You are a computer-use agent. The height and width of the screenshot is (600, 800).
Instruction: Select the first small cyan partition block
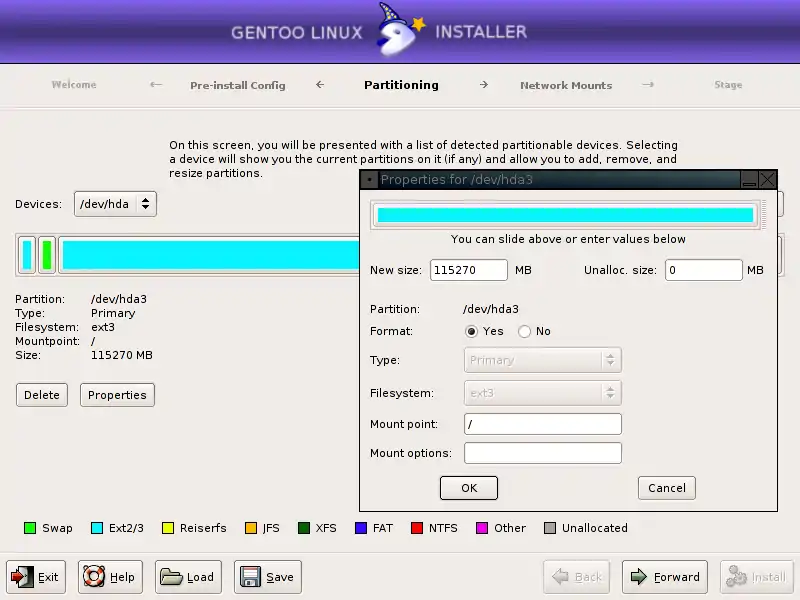tap(27, 254)
